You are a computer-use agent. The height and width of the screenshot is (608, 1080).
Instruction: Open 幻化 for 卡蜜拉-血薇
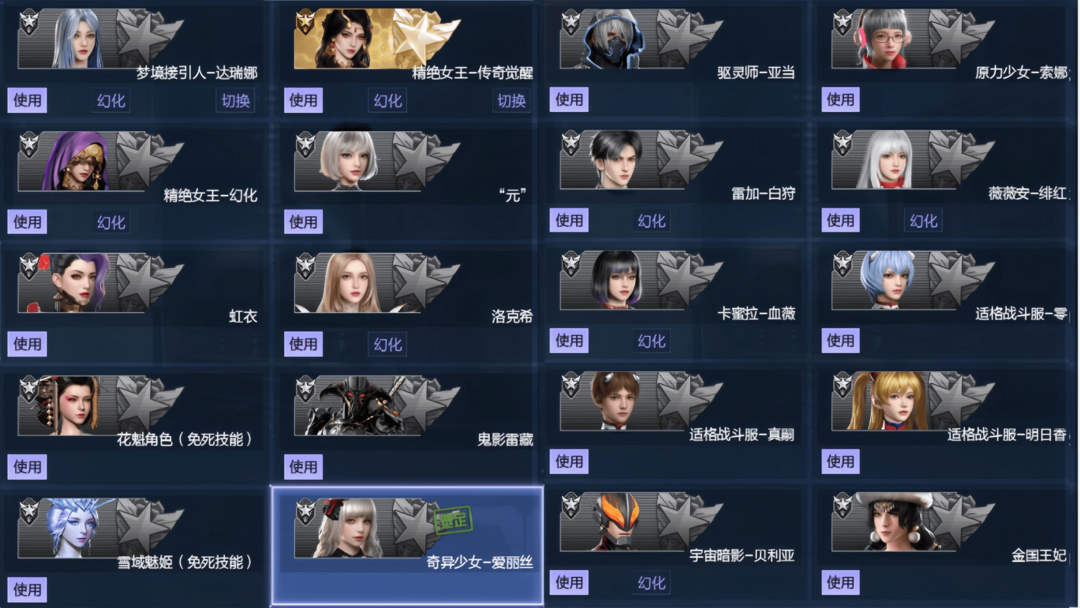(651, 340)
